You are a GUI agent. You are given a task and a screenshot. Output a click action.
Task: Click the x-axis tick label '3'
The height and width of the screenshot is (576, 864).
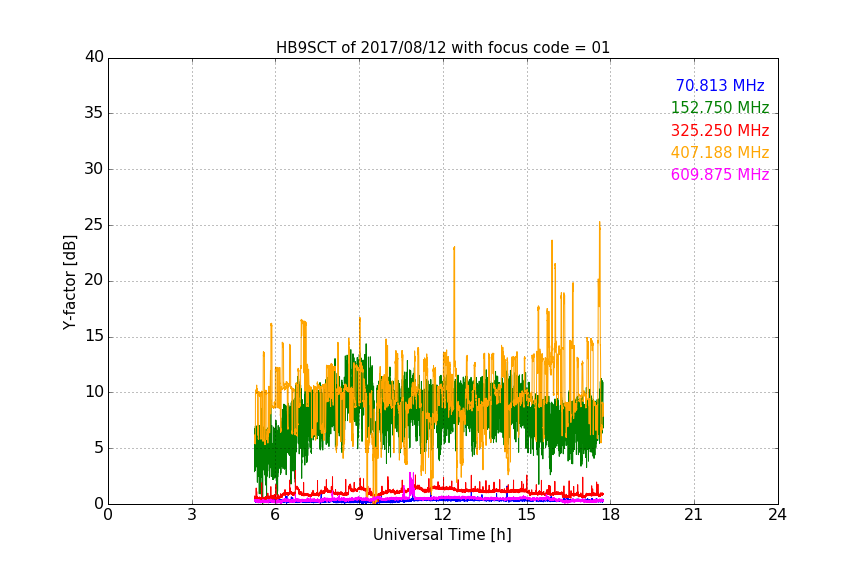click(x=192, y=515)
